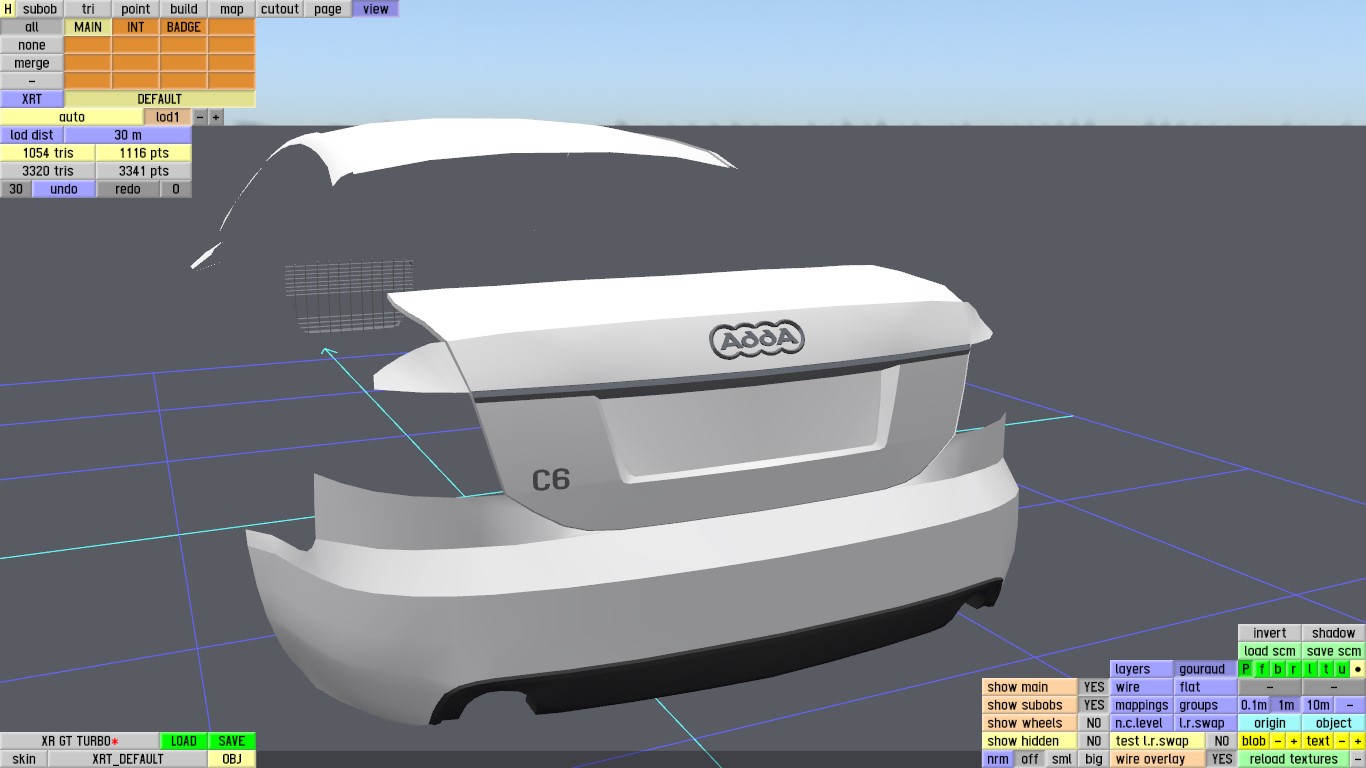
Task: Click the dash button under merge
Action: (x=32, y=81)
